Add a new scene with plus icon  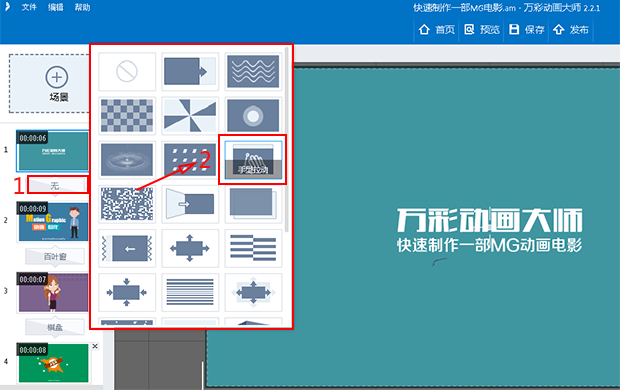(x=57, y=77)
